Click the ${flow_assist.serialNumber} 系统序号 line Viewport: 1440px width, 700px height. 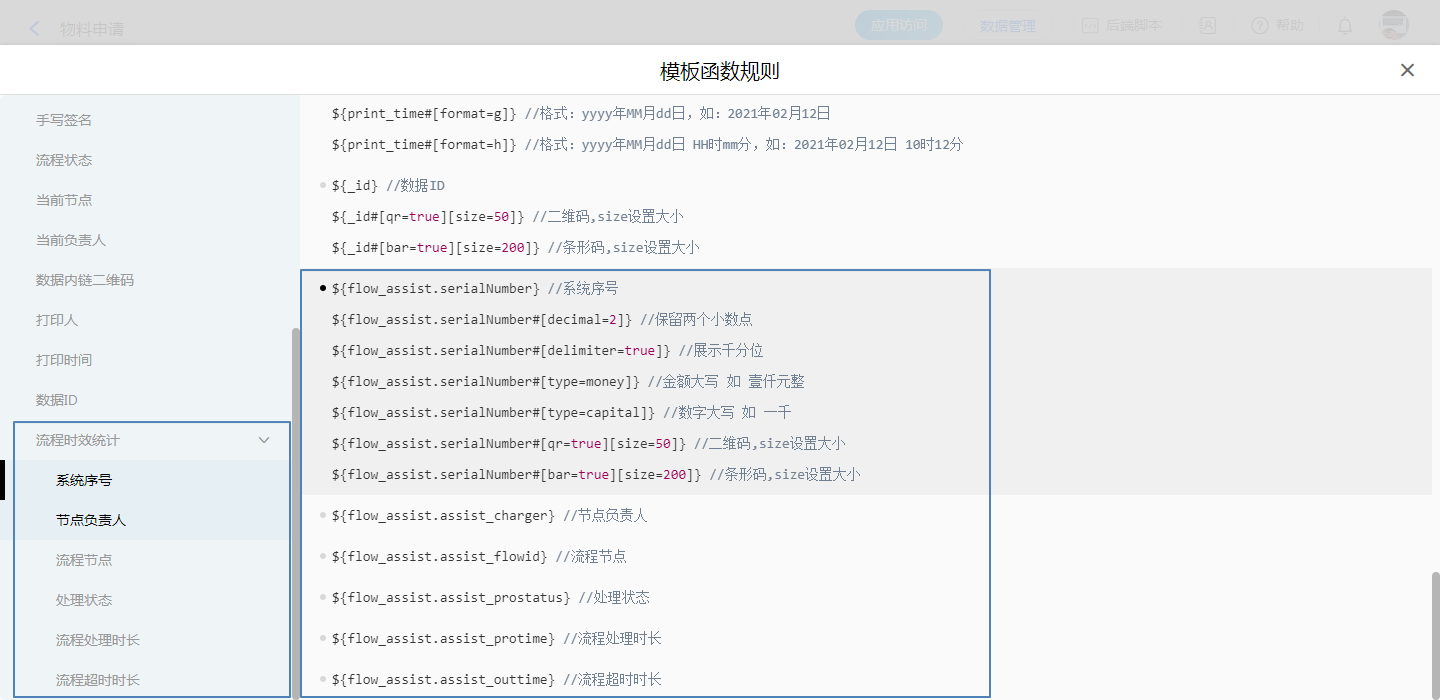tap(435, 288)
